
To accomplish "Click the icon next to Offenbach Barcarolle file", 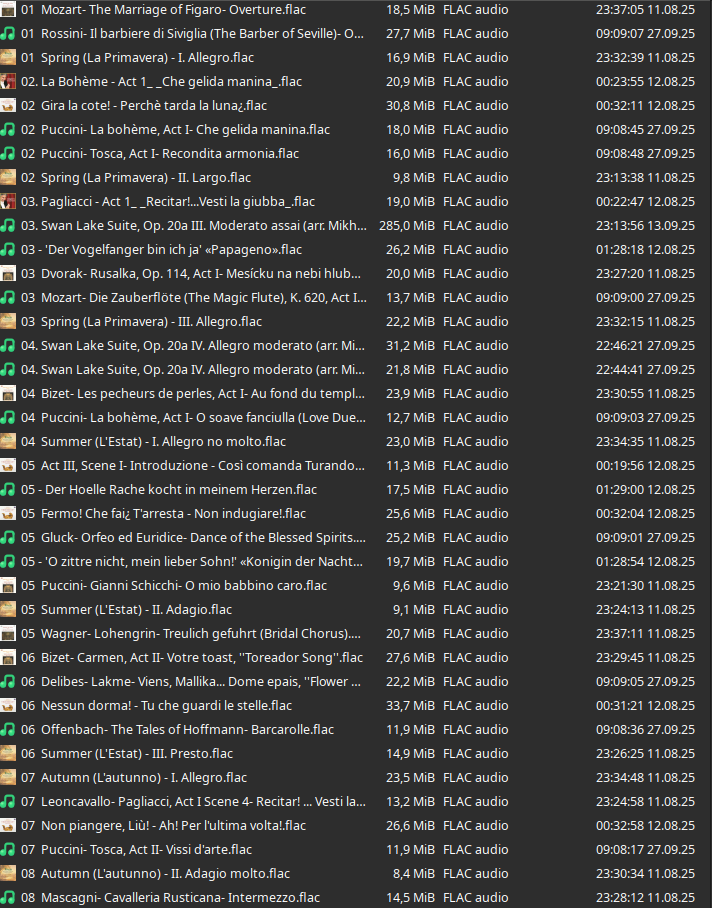I will click(8, 729).
